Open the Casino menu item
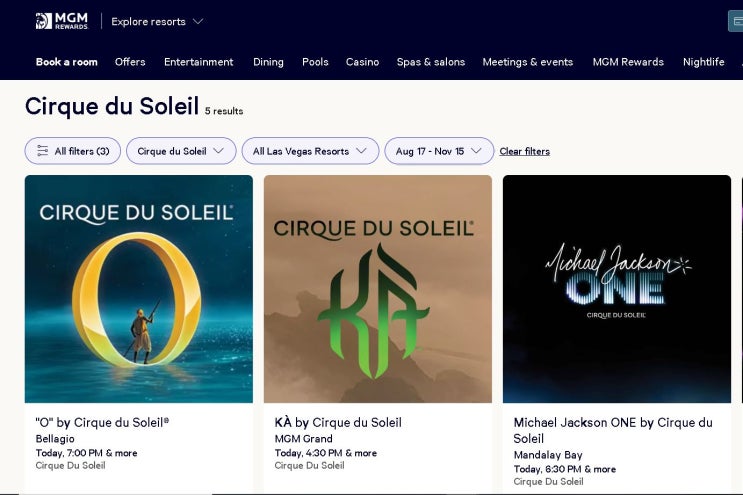This screenshot has width=743, height=495. (x=362, y=62)
